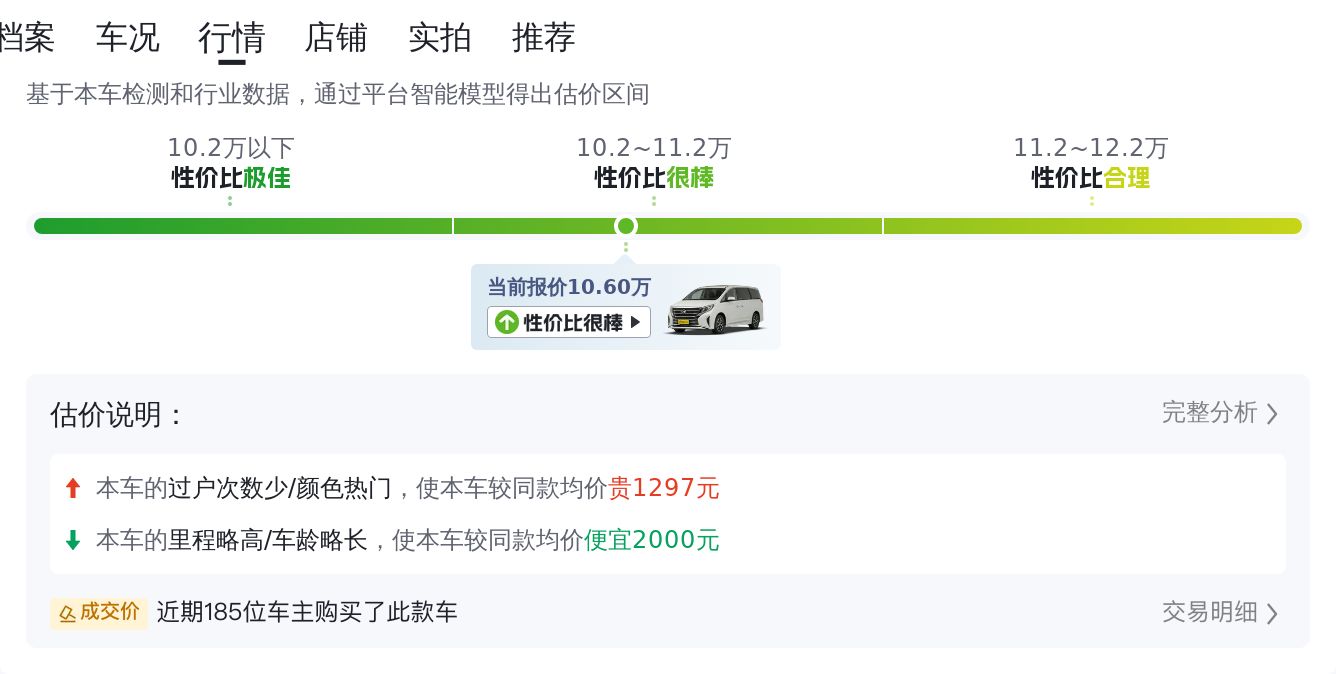Click the green up-arrow badge icon
Screen dimensions: 1336x674
pyautogui.click(x=507, y=322)
